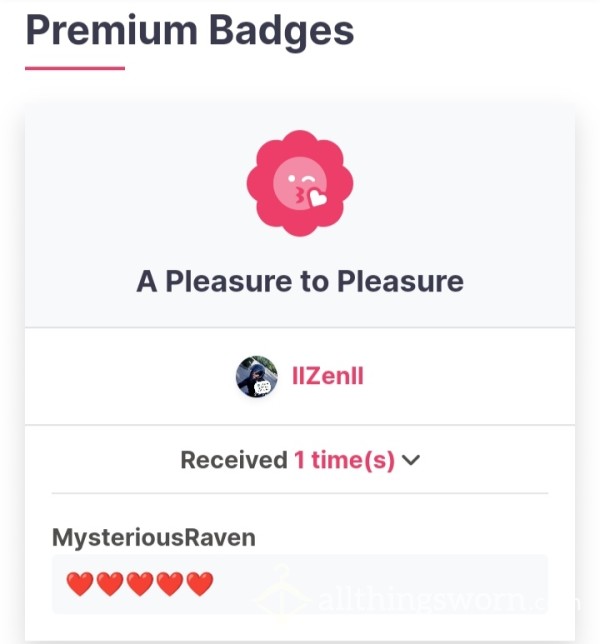Collapse the Received chevron arrow
The width and height of the screenshot is (600, 644).
[x=411, y=460]
